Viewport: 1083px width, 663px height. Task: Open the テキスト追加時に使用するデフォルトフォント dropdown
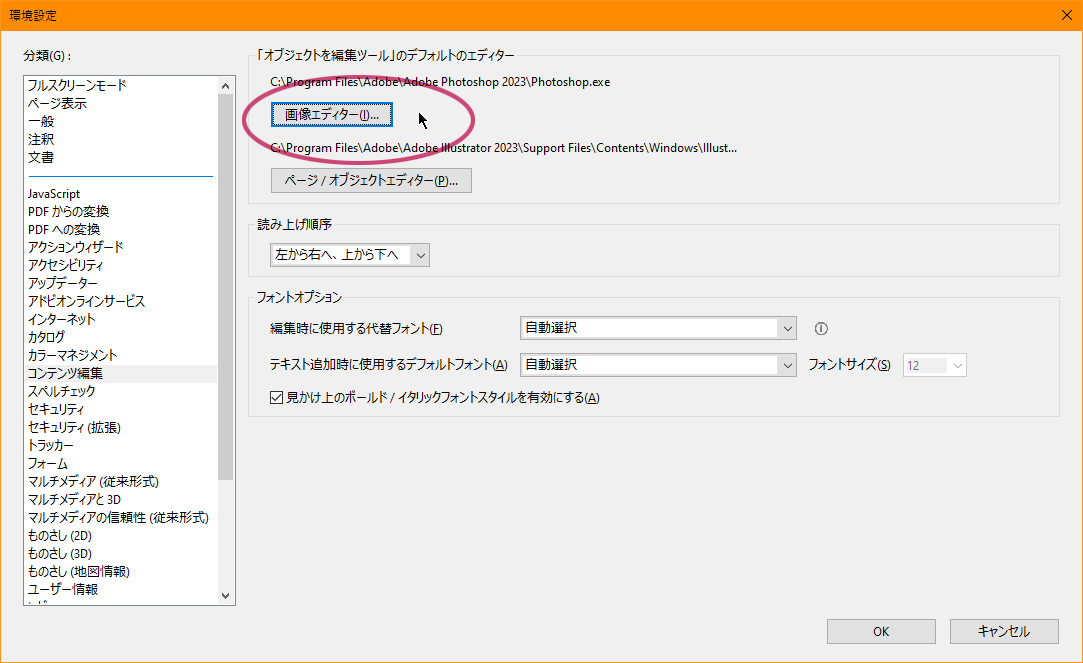[x=787, y=365]
